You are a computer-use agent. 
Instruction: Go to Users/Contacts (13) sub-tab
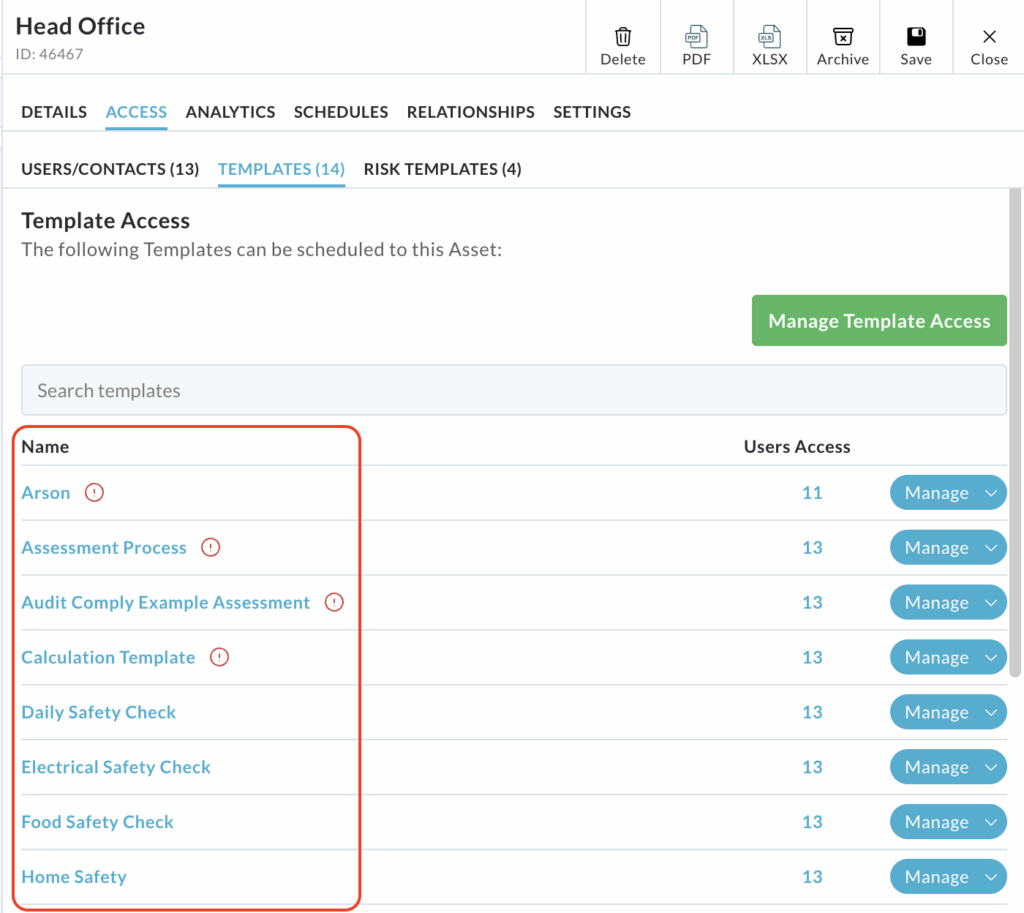click(110, 169)
